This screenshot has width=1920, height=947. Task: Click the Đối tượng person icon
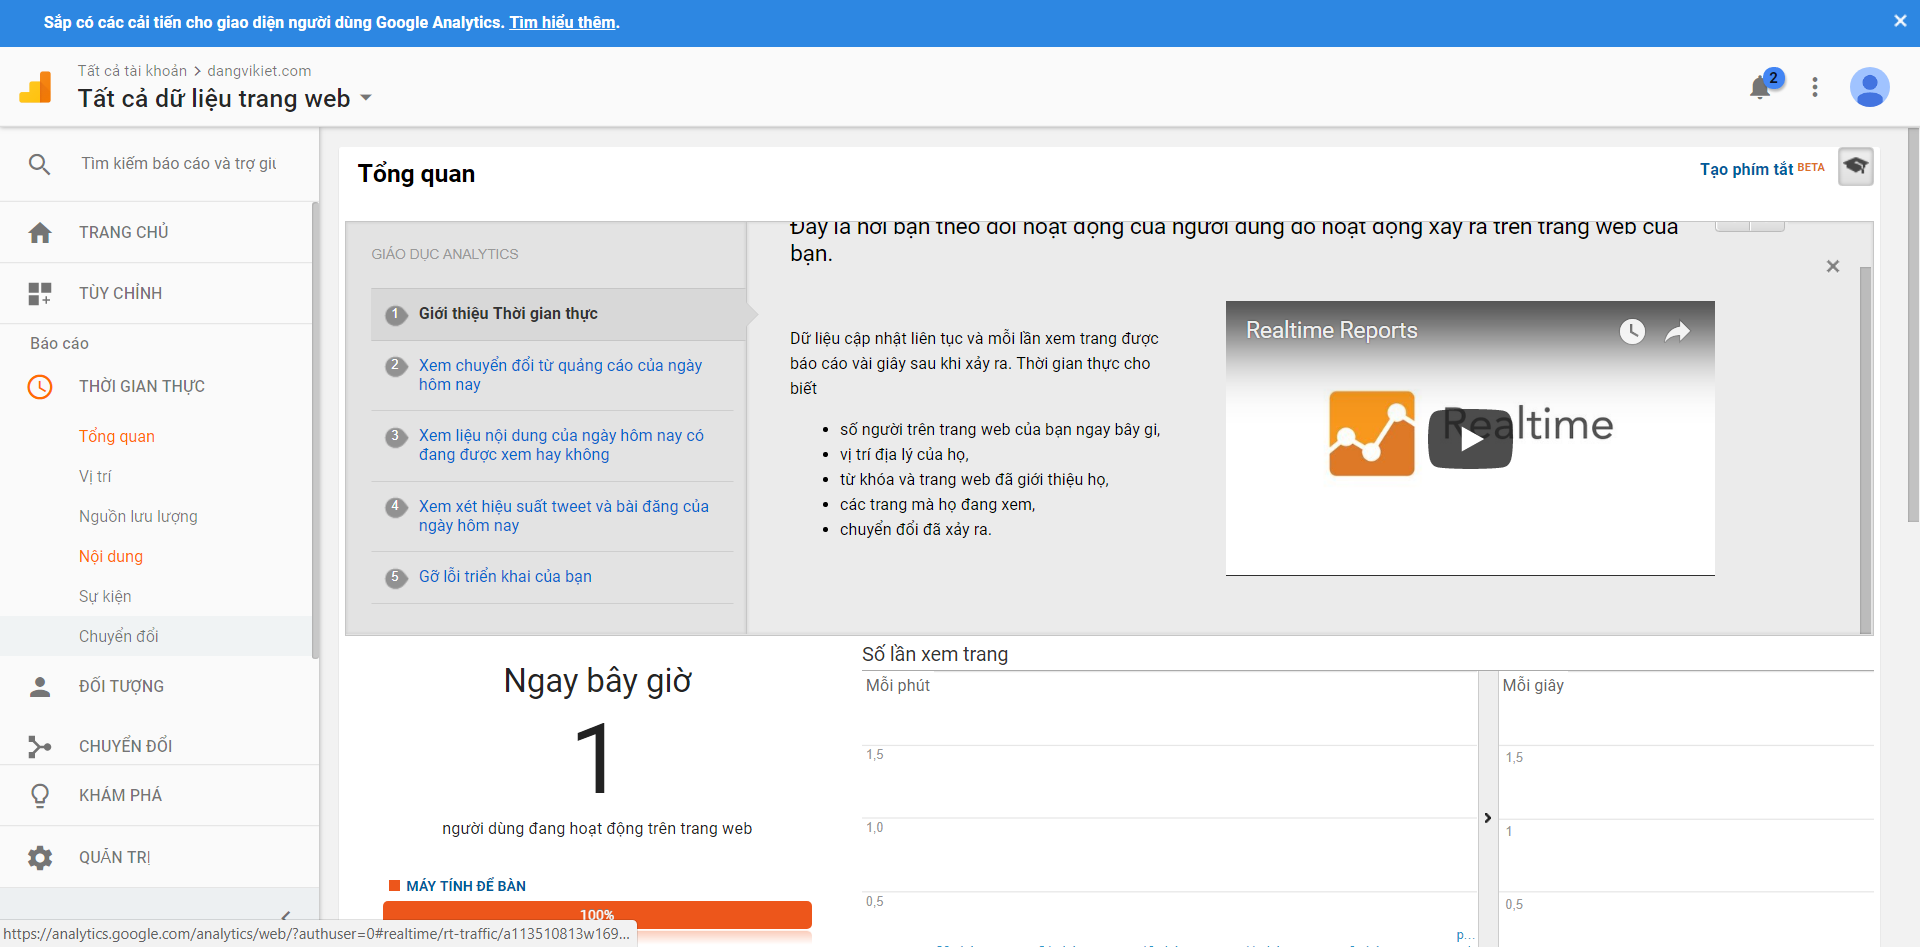(40, 687)
